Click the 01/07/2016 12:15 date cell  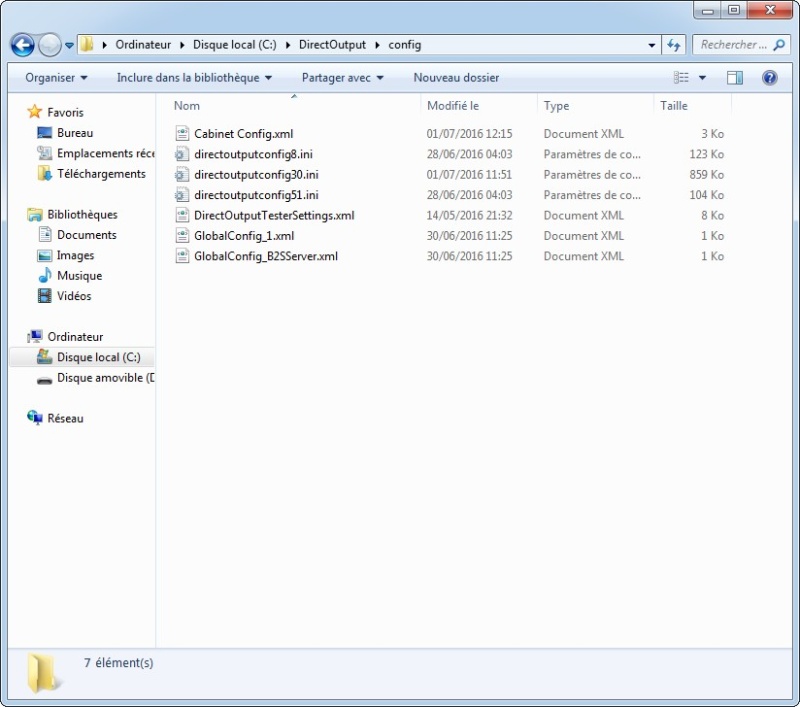469,134
